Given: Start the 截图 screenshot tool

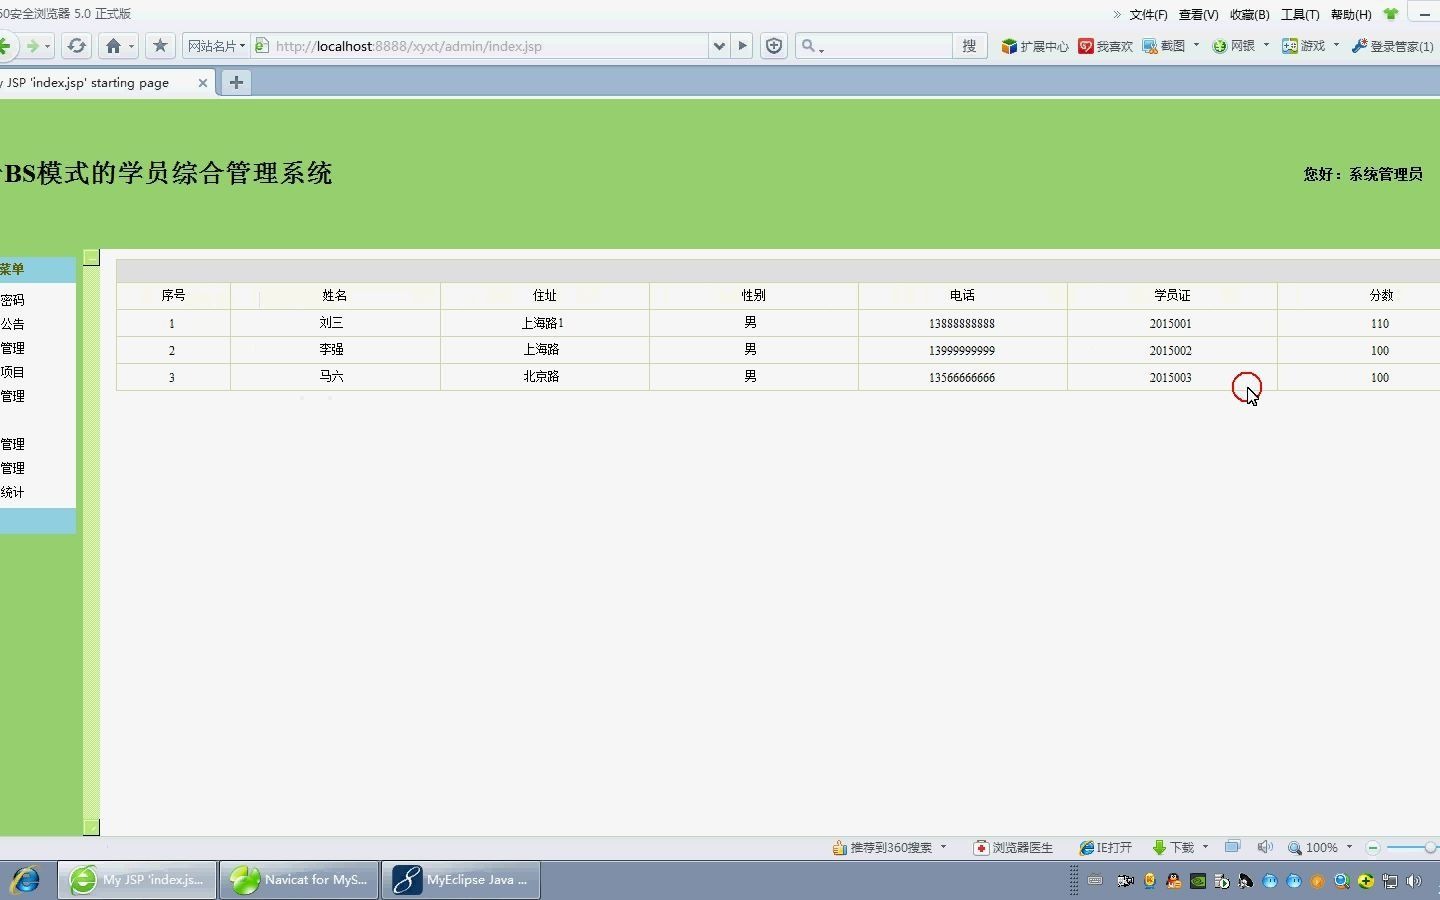Looking at the screenshot, I should [x=1164, y=46].
